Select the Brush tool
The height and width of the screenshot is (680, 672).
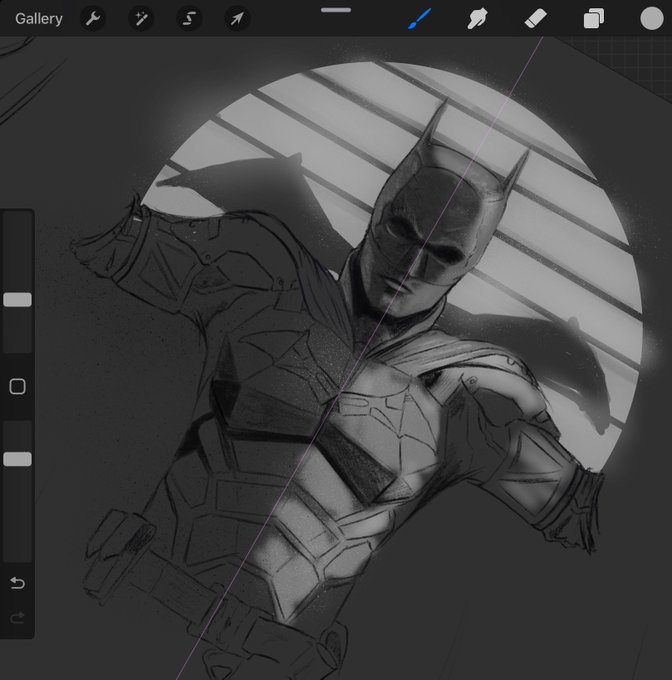[419, 19]
